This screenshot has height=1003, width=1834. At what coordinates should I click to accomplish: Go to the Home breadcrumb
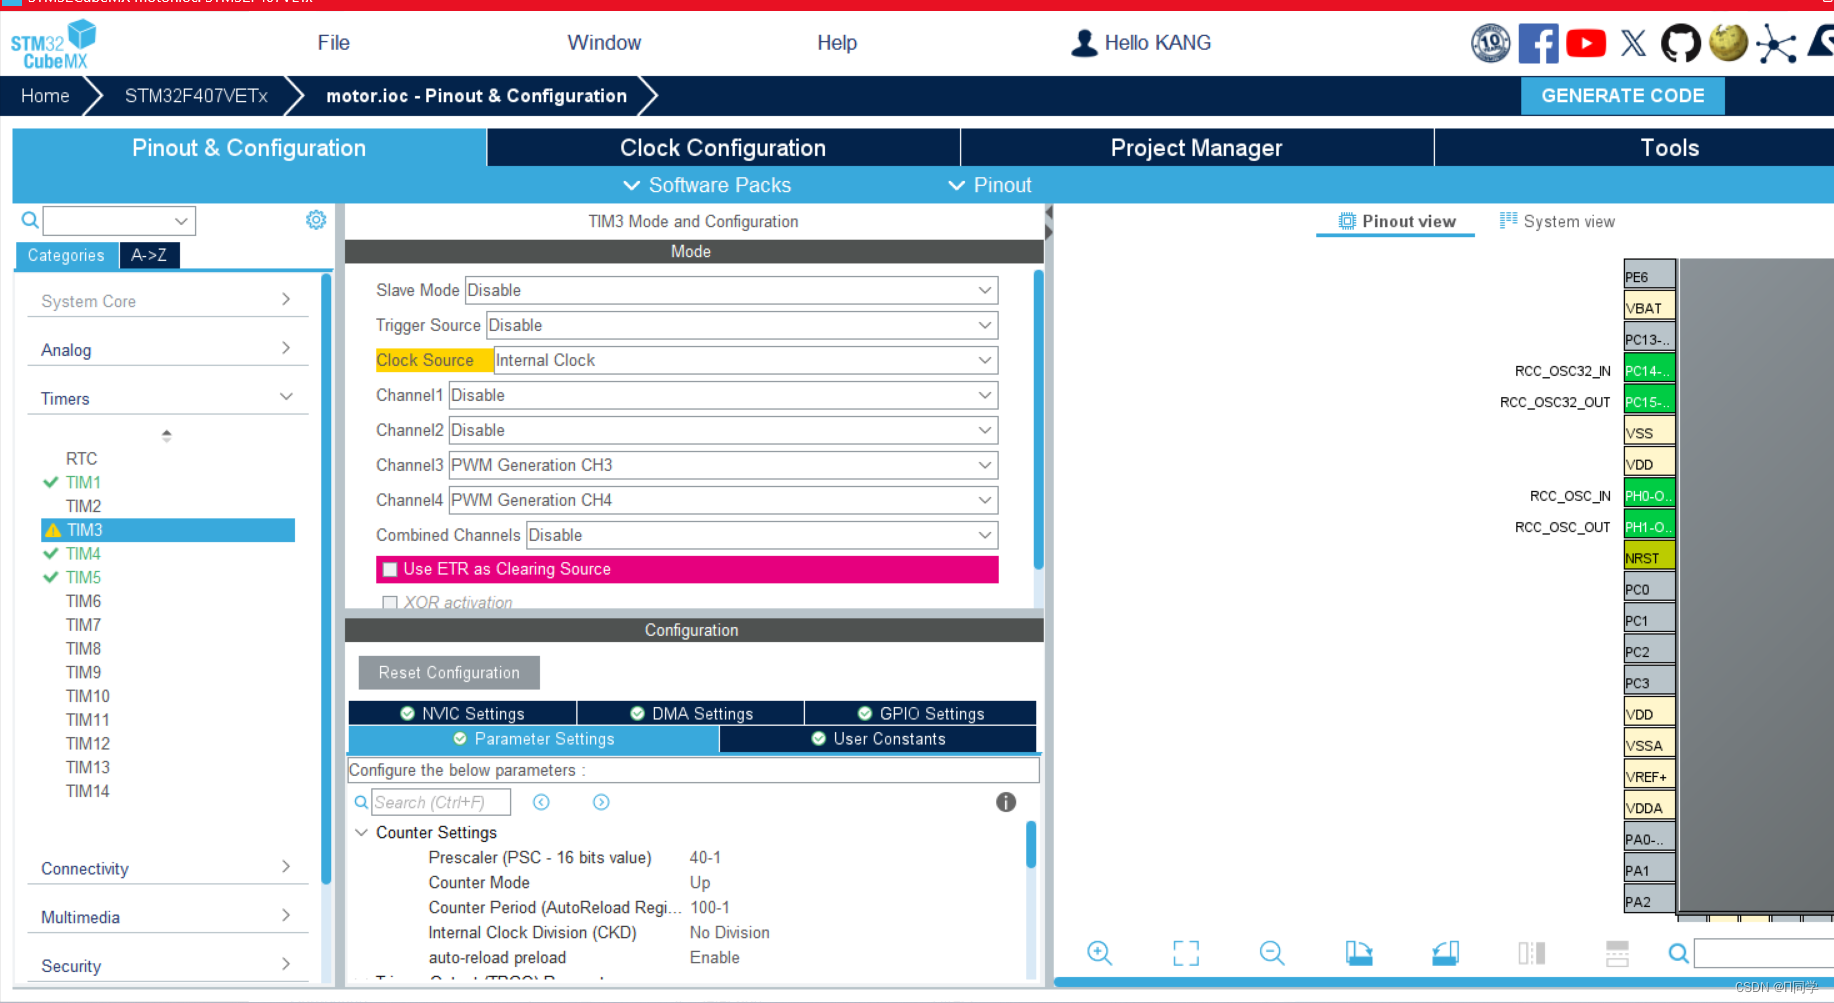(x=45, y=96)
